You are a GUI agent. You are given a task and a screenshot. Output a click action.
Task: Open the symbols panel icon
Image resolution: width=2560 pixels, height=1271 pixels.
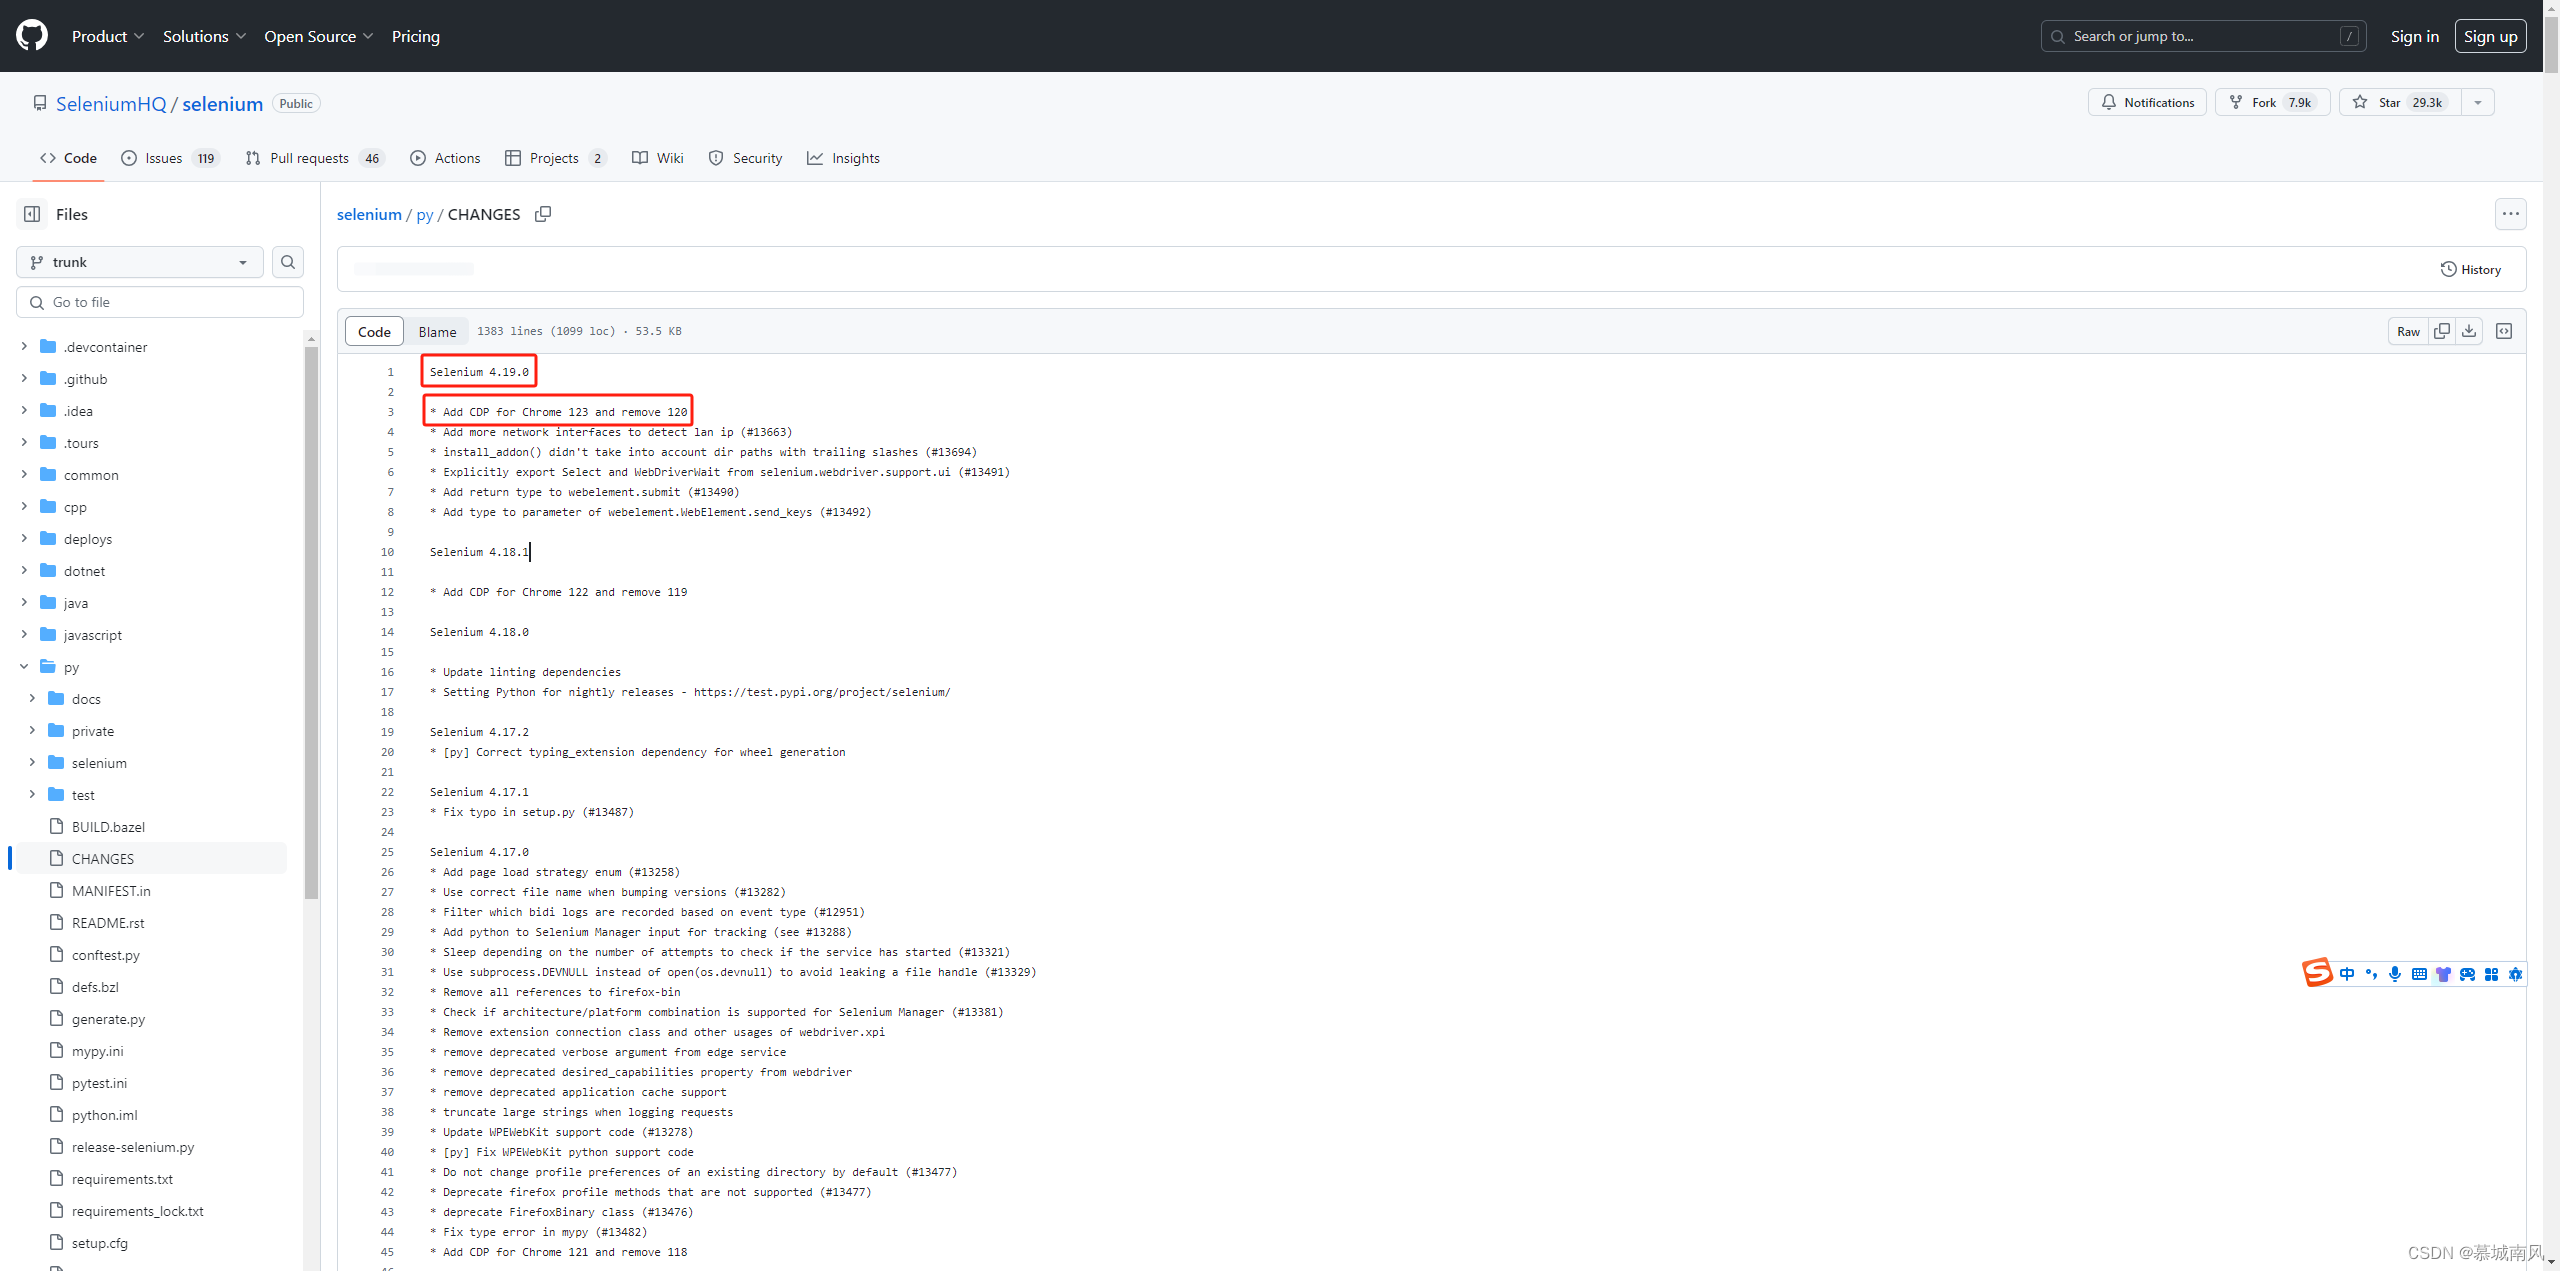(2504, 331)
